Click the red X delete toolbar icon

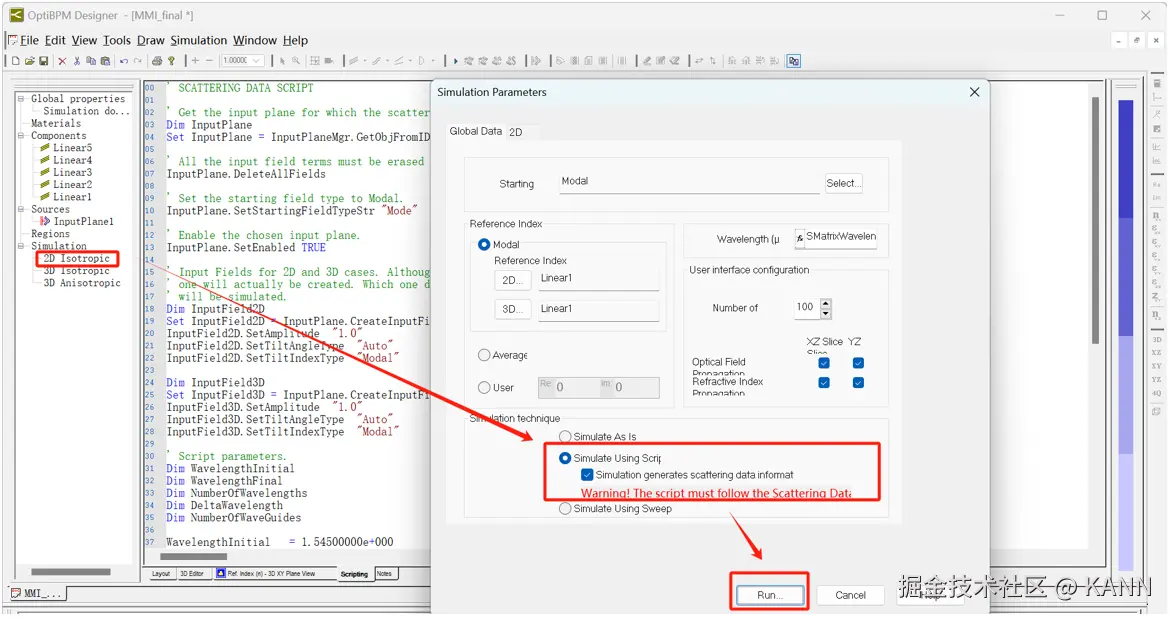62,61
